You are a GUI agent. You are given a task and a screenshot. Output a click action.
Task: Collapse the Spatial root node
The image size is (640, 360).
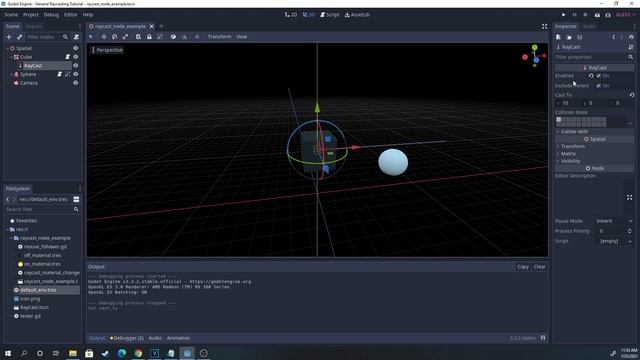[8, 48]
